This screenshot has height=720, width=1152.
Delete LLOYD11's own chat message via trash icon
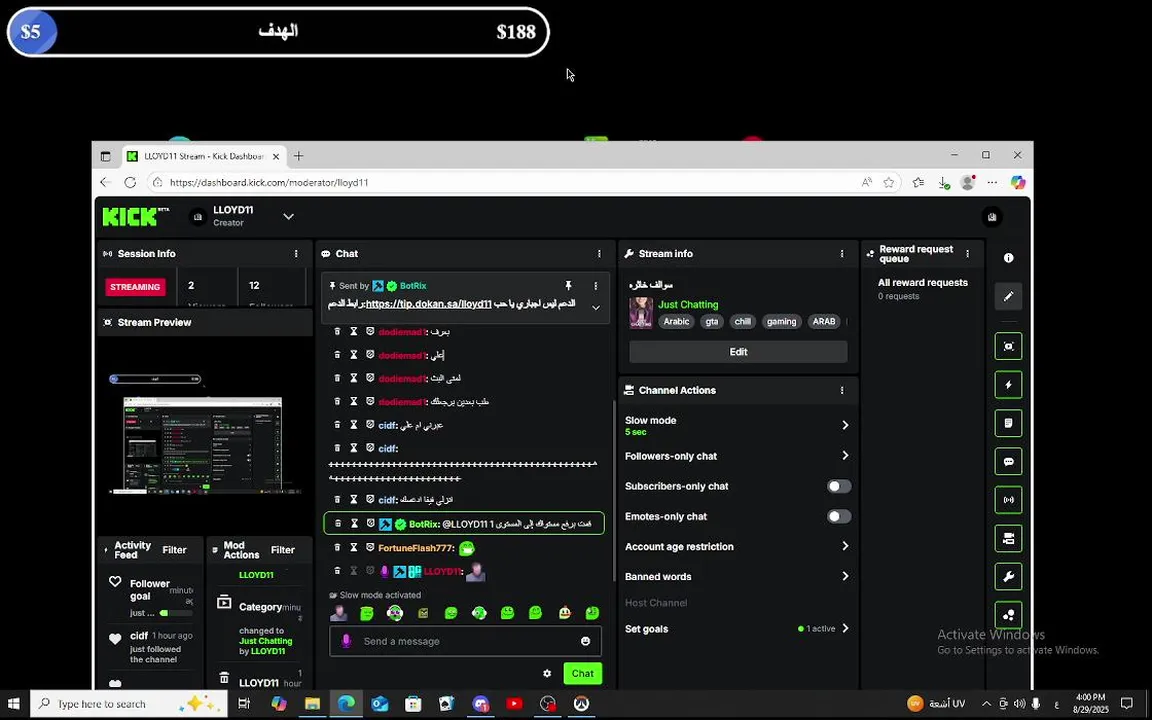pyautogui.click(x=337, y=571)
